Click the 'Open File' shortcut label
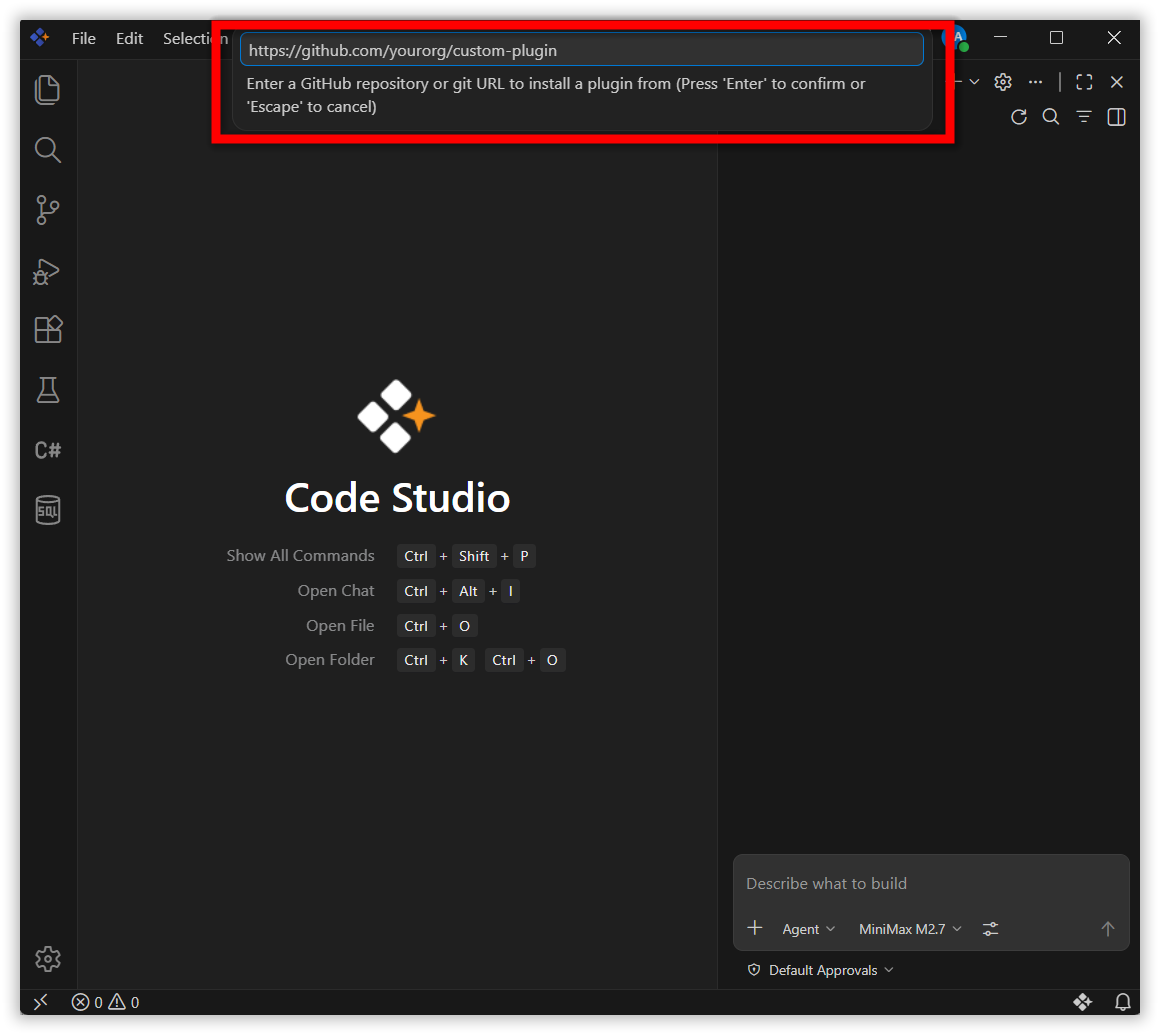Viewport: 1160px width, 1035px height. tap(340, 626)
